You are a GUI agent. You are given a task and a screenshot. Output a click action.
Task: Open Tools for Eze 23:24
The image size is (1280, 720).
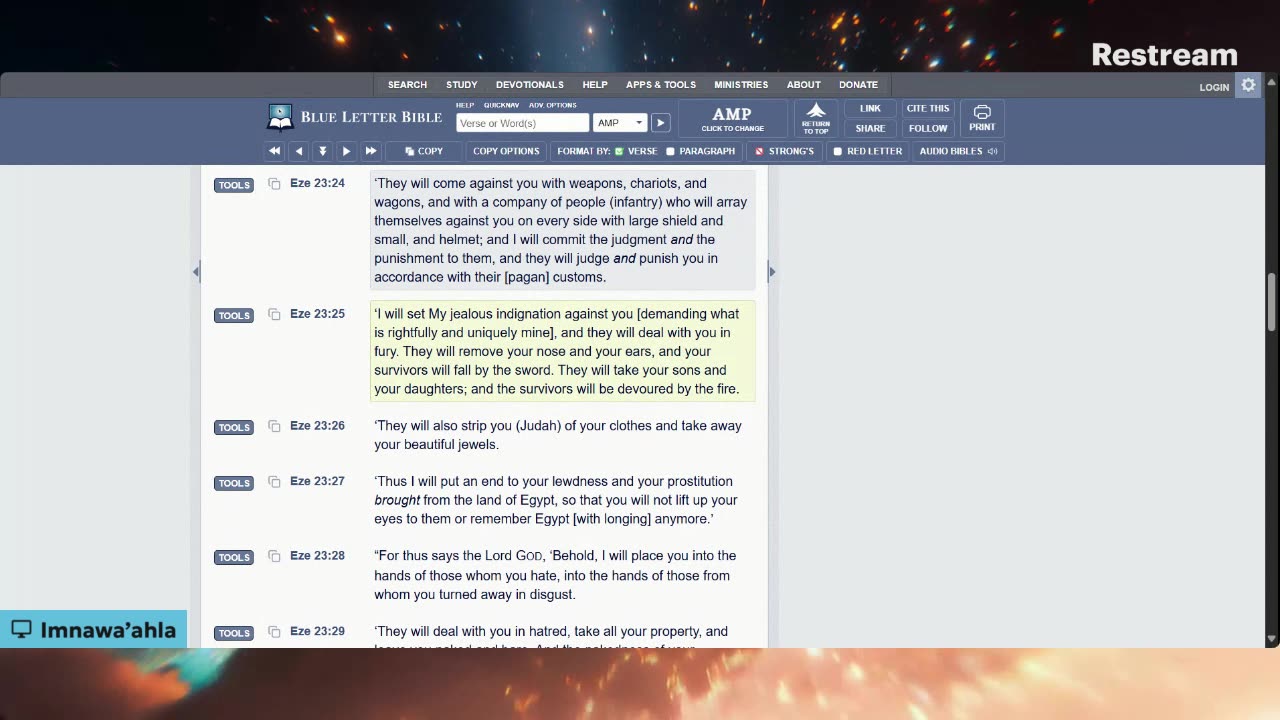click(x=234, y=185)
